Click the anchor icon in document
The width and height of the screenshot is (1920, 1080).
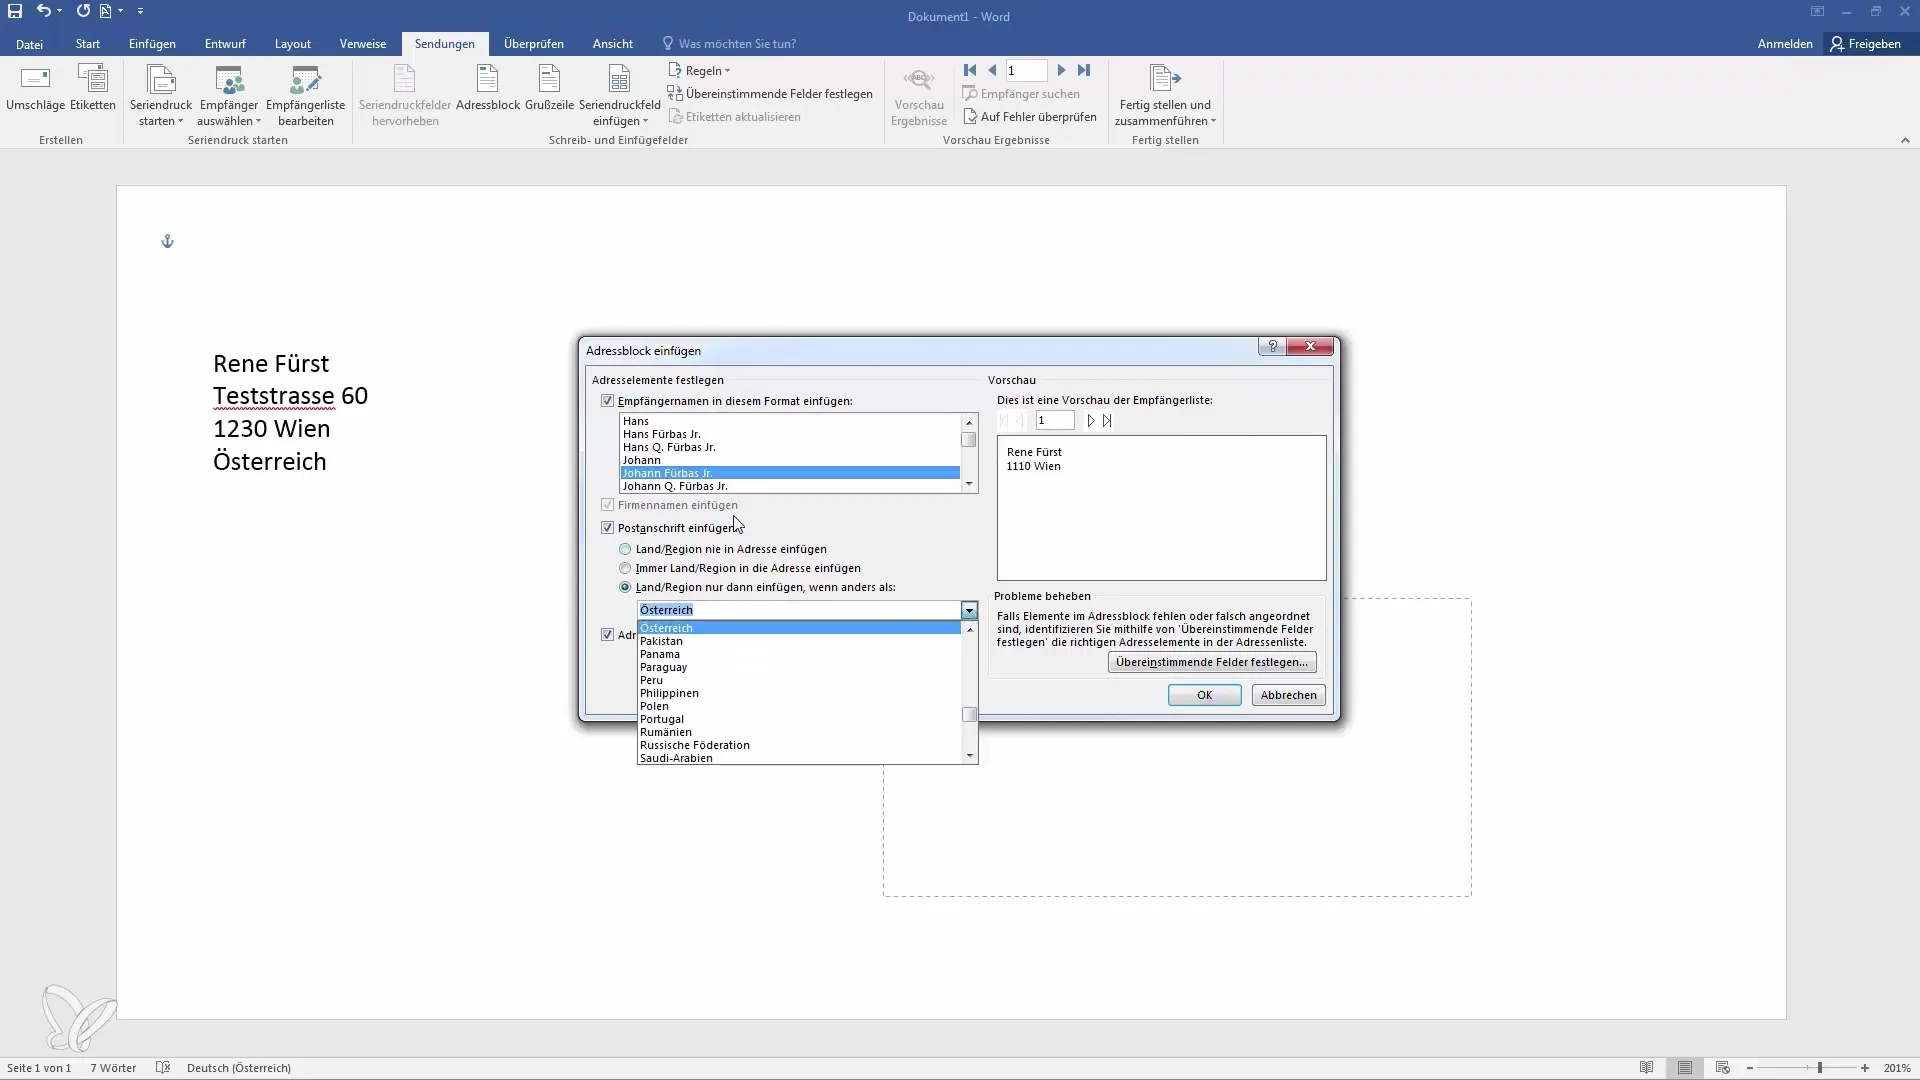[x=167, y=241]
